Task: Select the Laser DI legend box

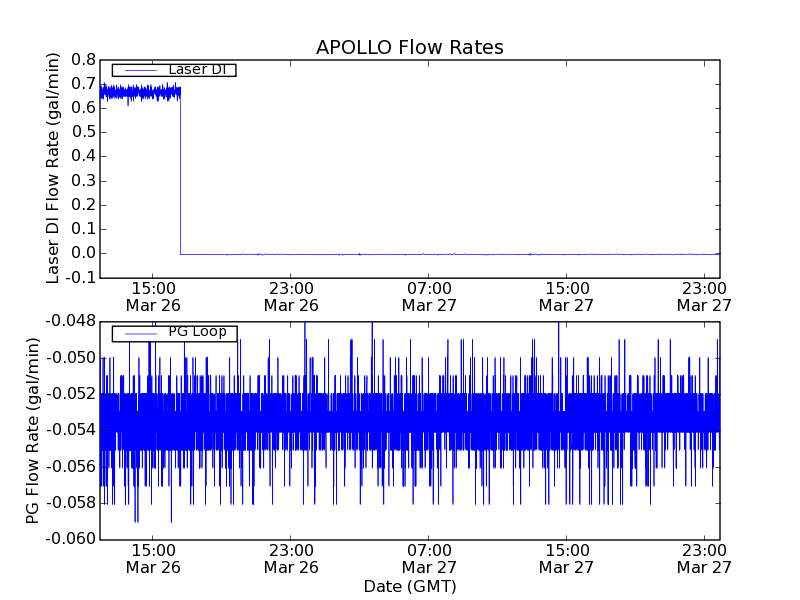Action: click(173, 70)
